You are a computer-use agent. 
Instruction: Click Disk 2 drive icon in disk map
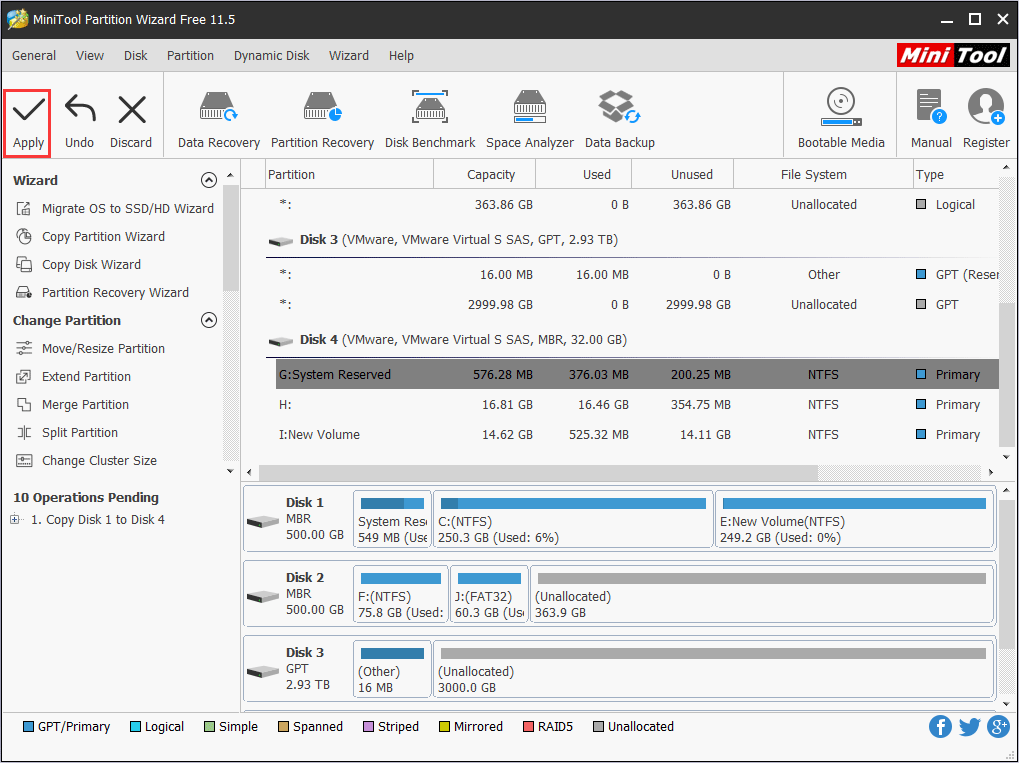click(263, 596)
